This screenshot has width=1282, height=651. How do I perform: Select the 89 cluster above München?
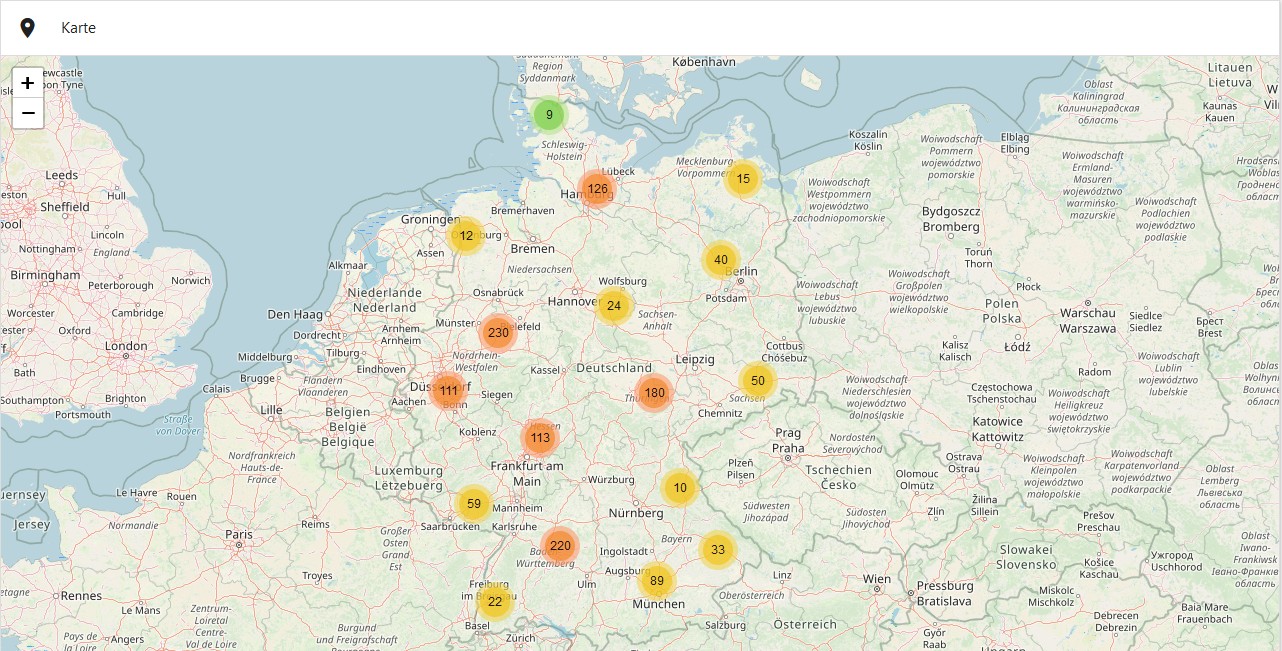coord(657,581)
